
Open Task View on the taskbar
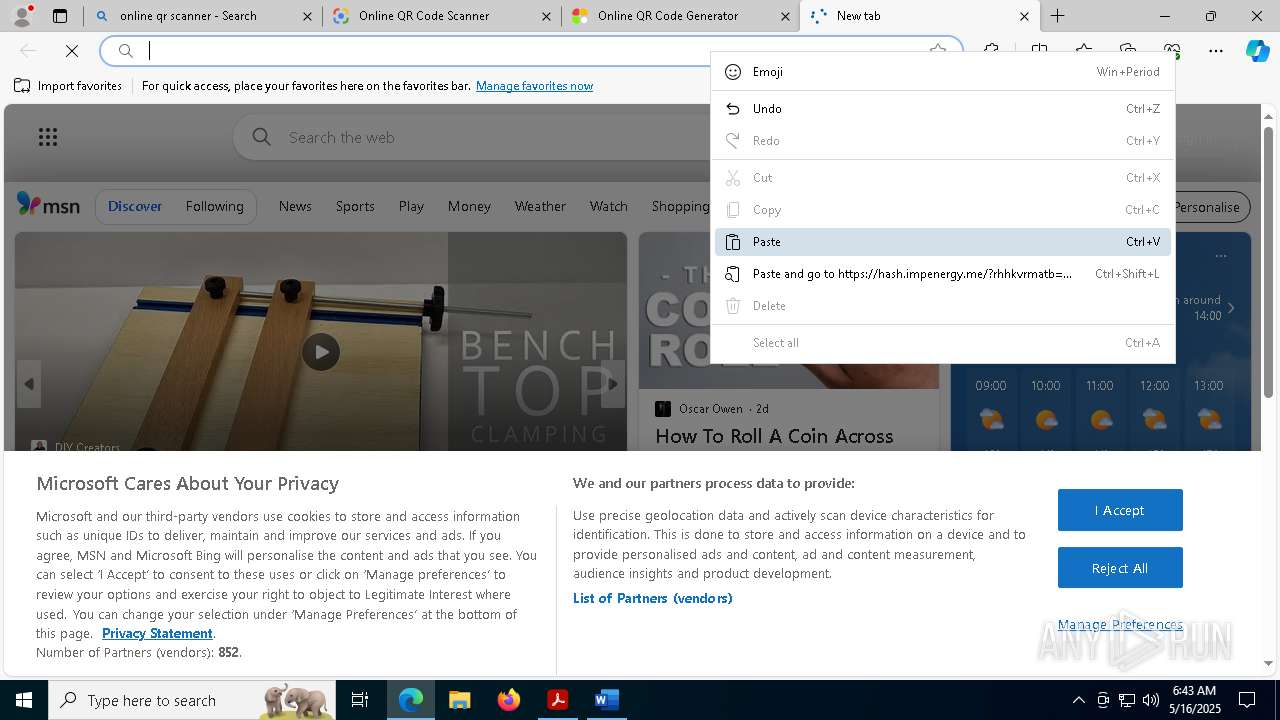point(361,700)
